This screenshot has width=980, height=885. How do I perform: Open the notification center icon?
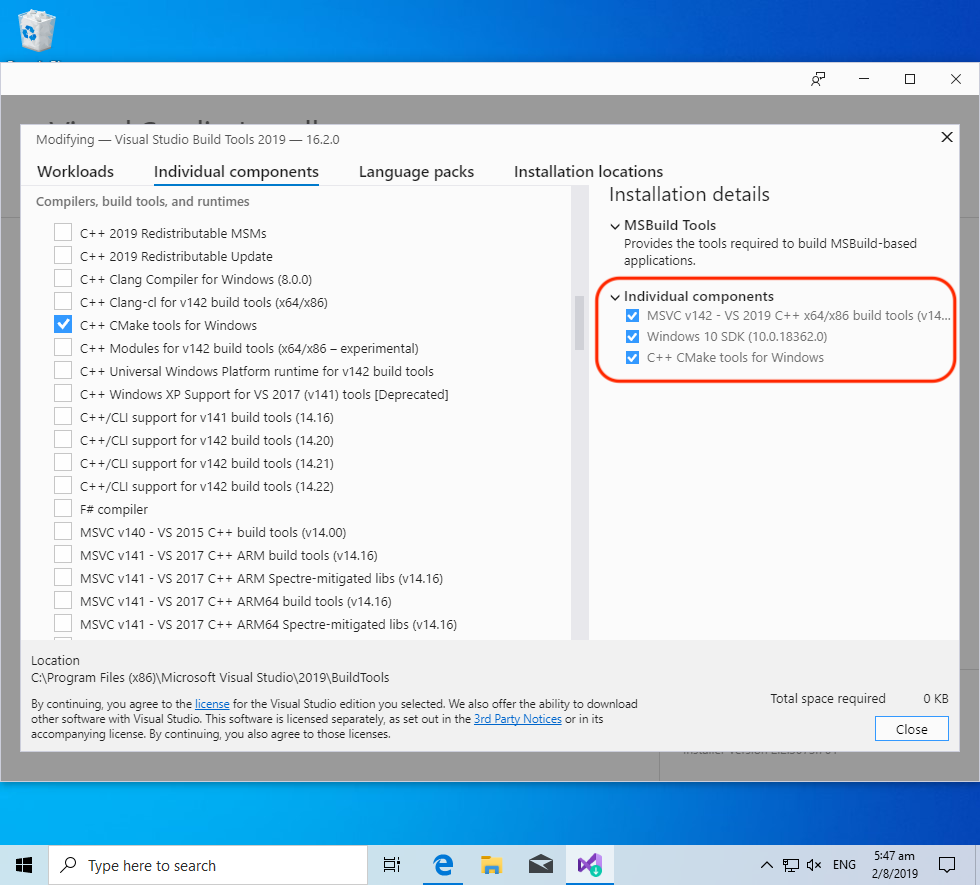click(947, 865)
